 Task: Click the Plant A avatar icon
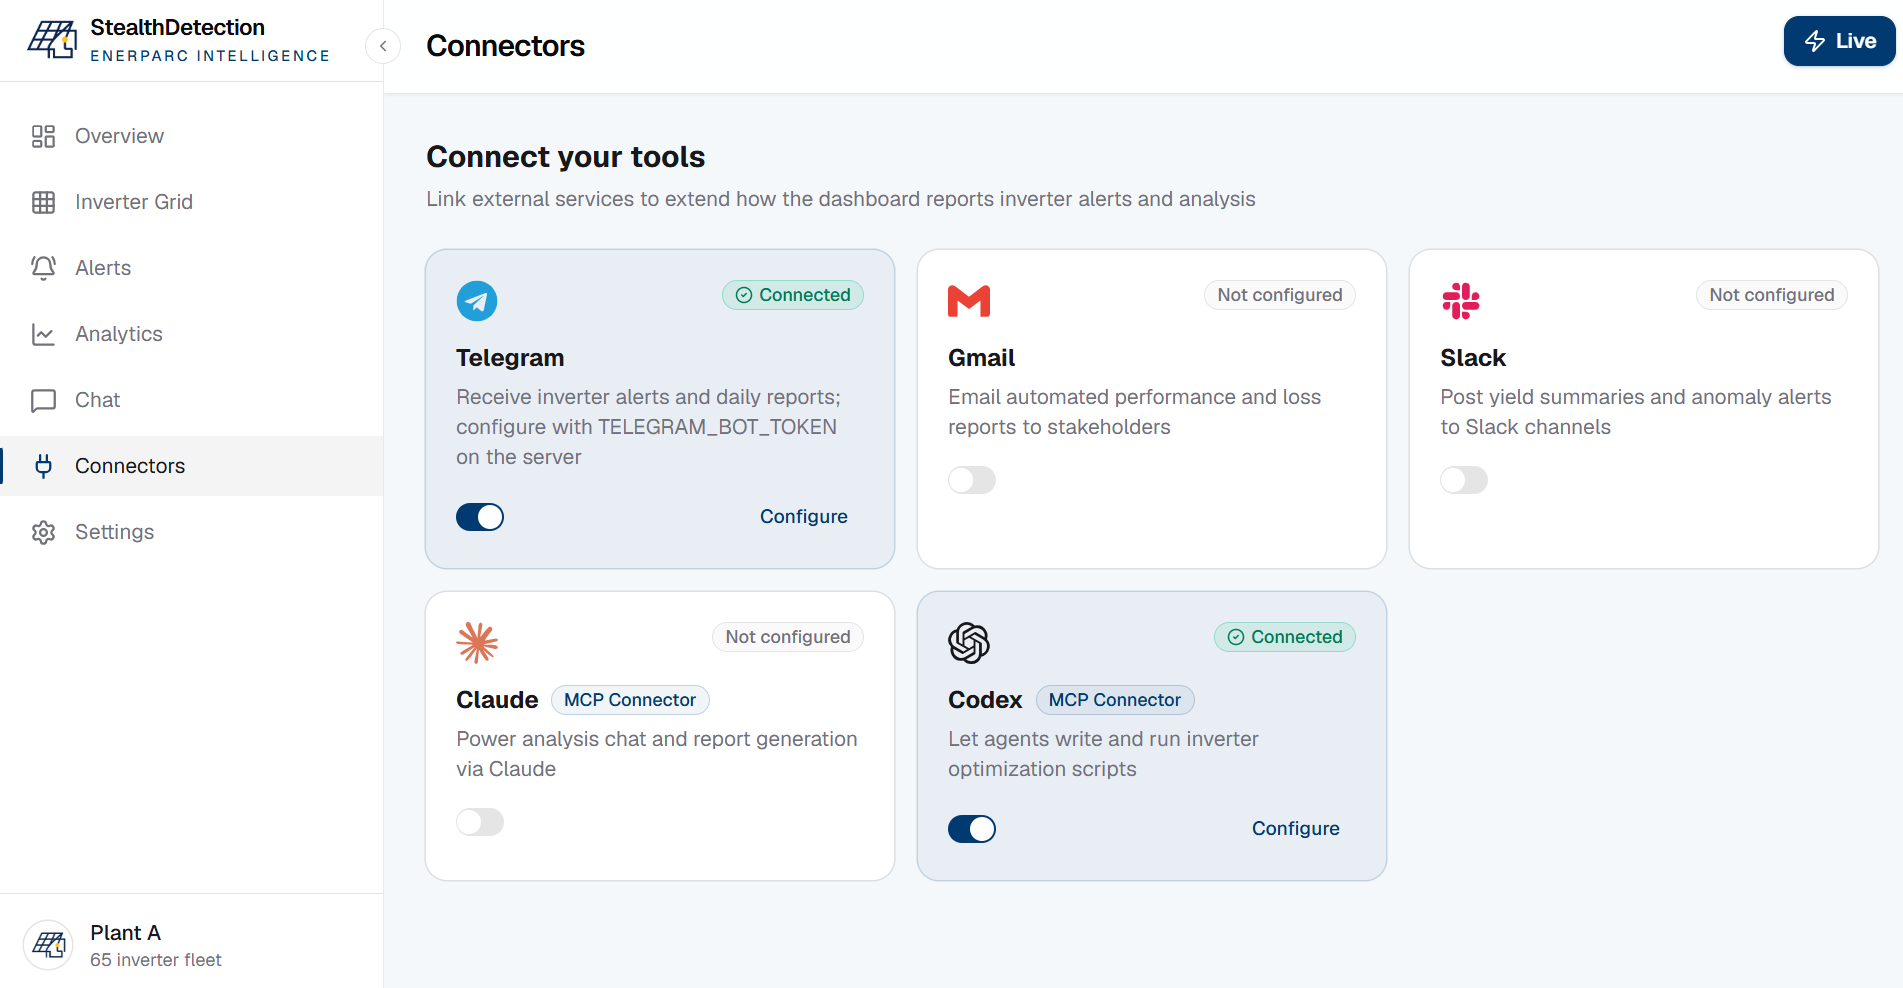(48, 945)
